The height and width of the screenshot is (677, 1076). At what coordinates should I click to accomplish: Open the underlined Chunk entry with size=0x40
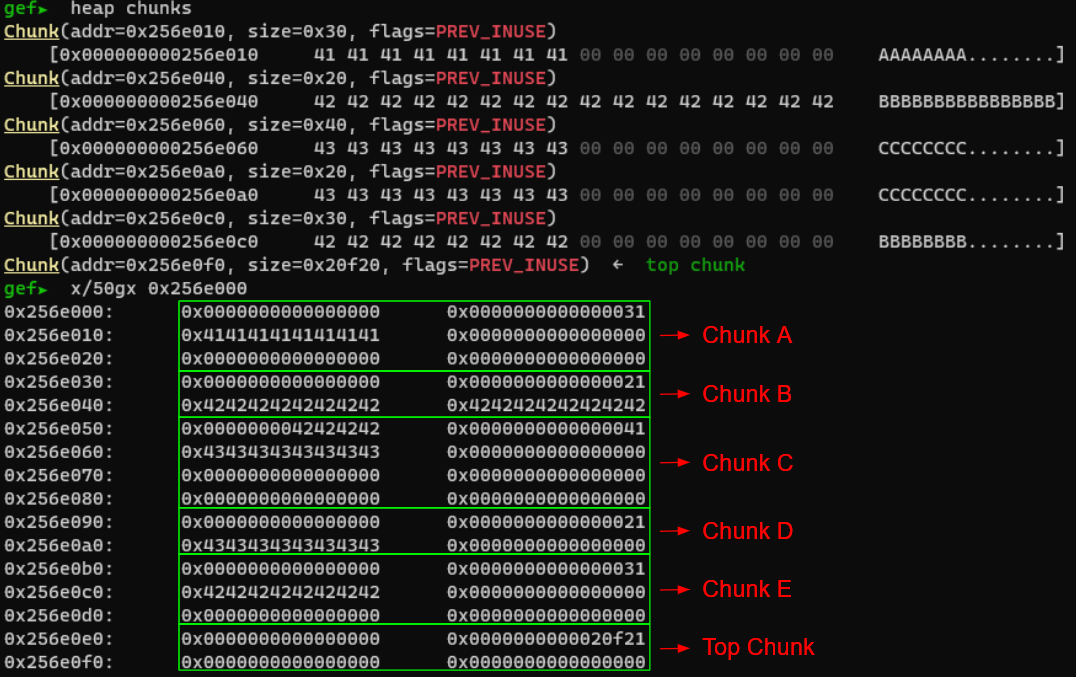pyautogui.click(x=30, y=125)
